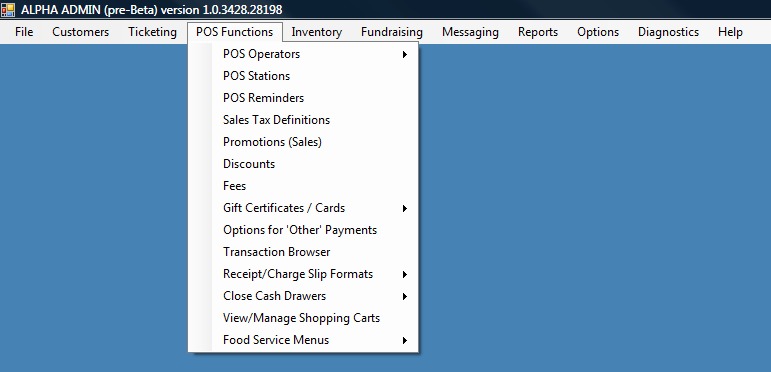The width and height of the screenshot is (771, 372).
Task: Open the Diagnostics menu
Action: [x=668, y=32]
